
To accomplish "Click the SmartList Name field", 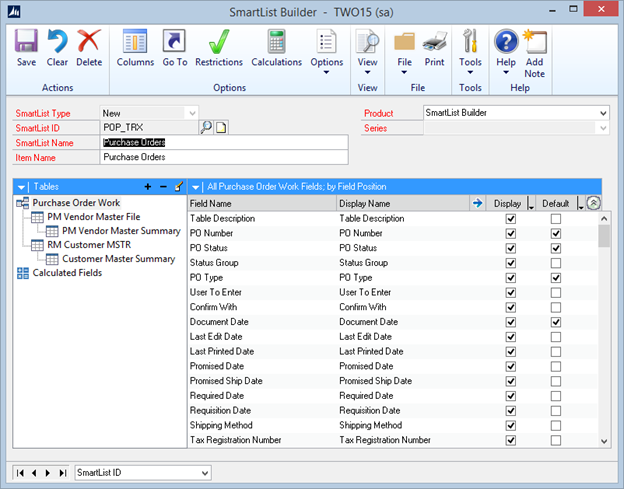I will [x=224, y=142].
